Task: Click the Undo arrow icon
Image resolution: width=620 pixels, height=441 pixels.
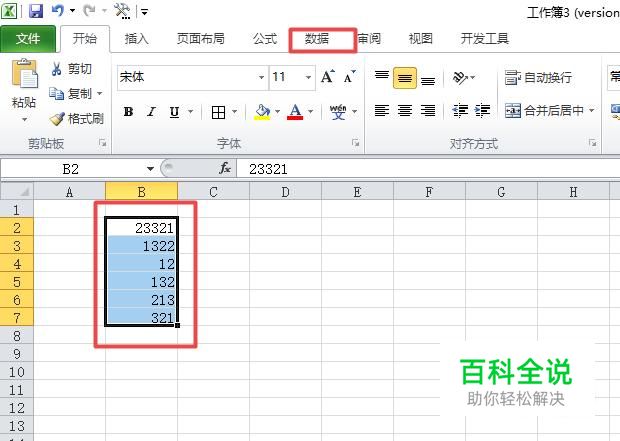Action: pos(58,11)
